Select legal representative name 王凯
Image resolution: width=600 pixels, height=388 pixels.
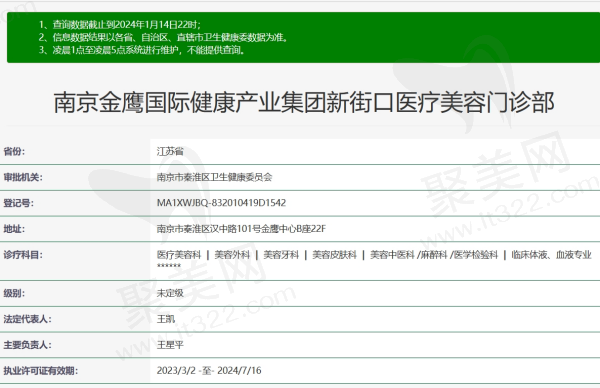pyautogui.click(x=166, y=319)
